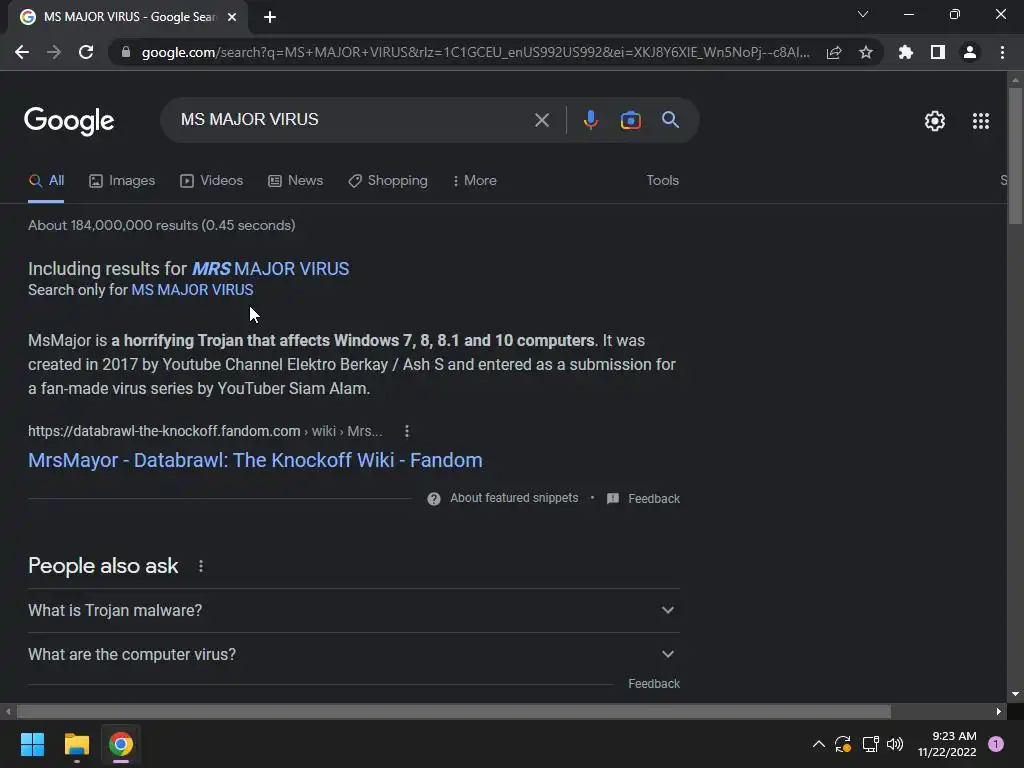The width and height of the screenshot is (1024, 768).
Task: Open File Explorer from the taskbar
Action: [76, 744]
